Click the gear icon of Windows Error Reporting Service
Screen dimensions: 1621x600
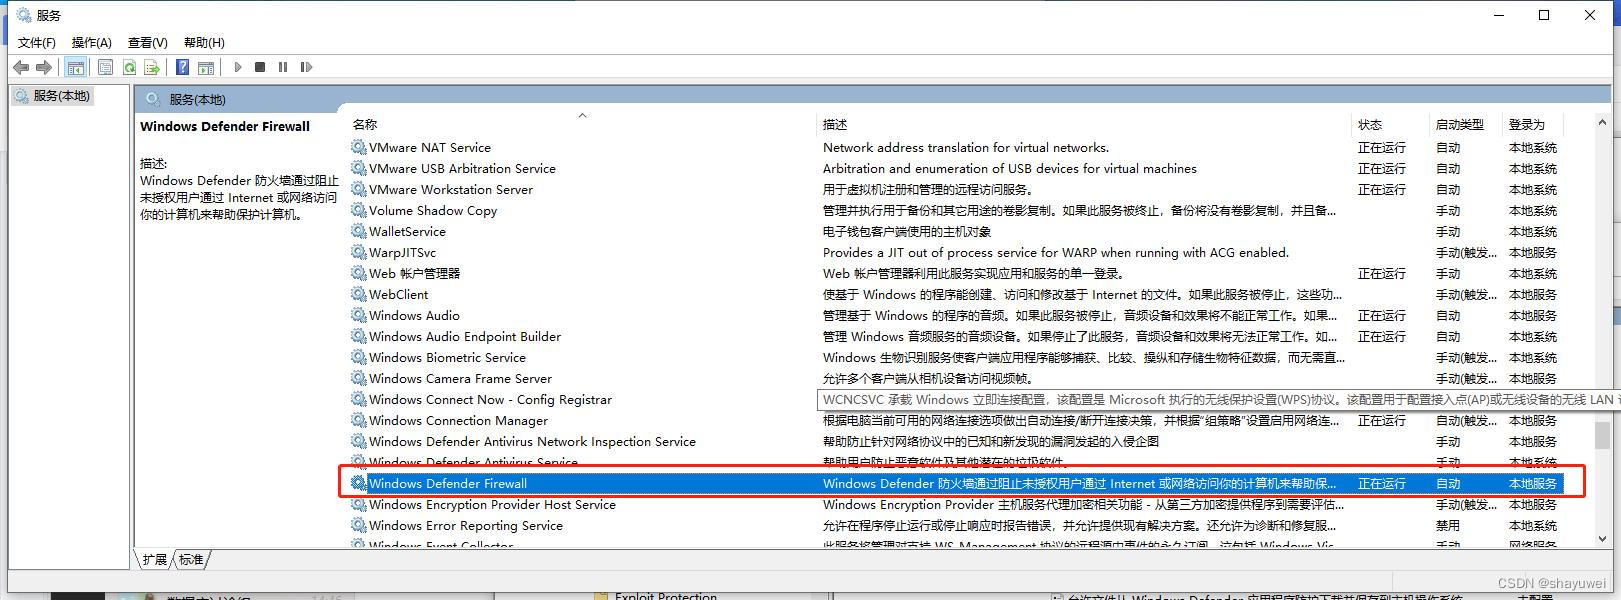(359, 525)
